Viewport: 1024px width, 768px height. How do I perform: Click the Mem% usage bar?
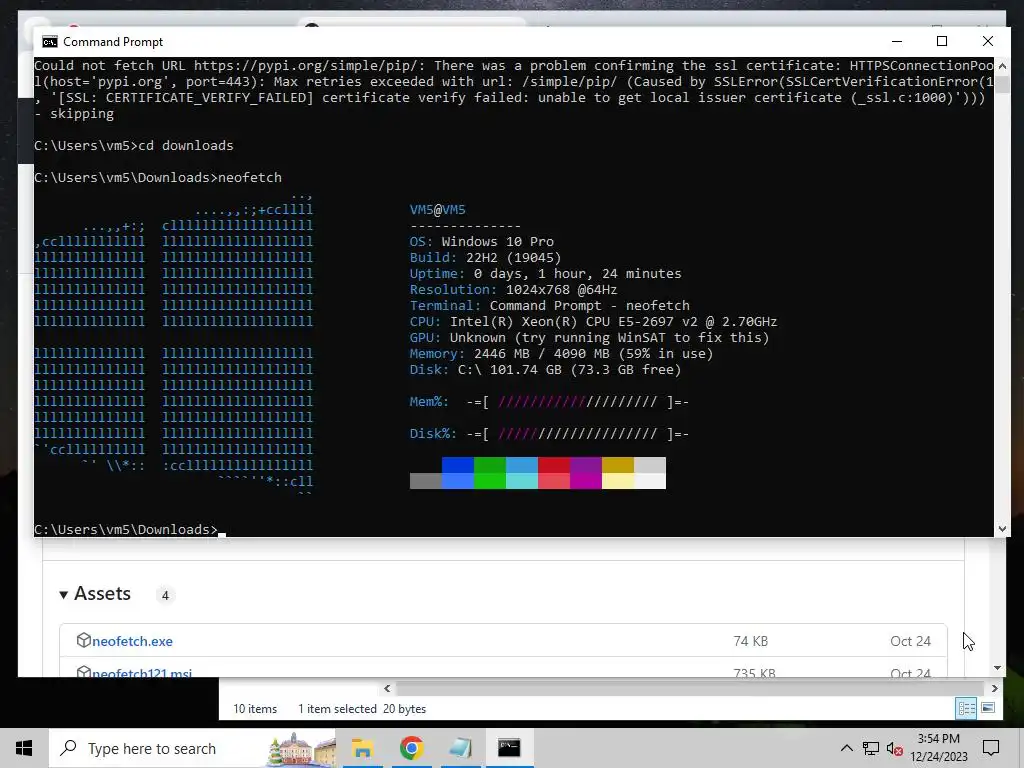point(578,402)
